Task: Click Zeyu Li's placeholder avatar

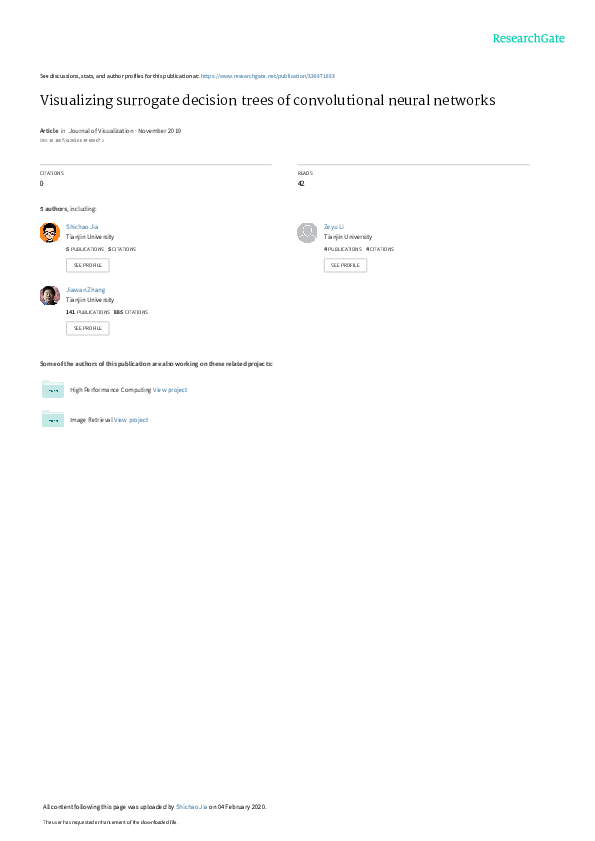Action: point(307,233)
